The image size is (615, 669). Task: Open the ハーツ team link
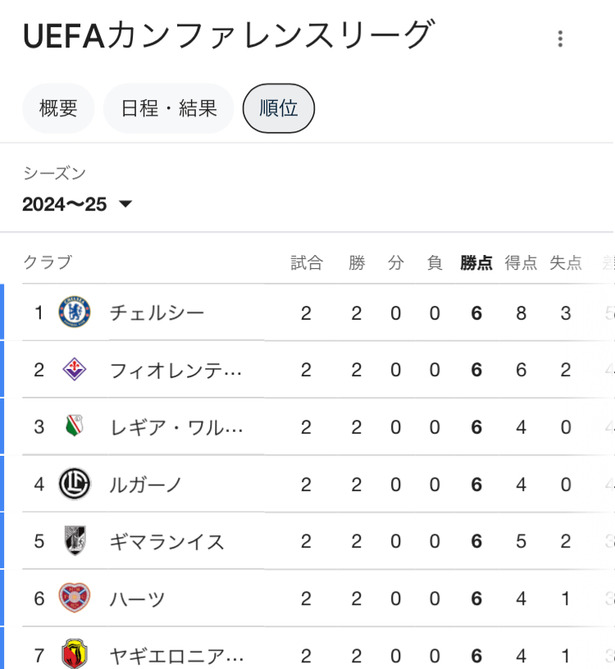coord(137,599)
